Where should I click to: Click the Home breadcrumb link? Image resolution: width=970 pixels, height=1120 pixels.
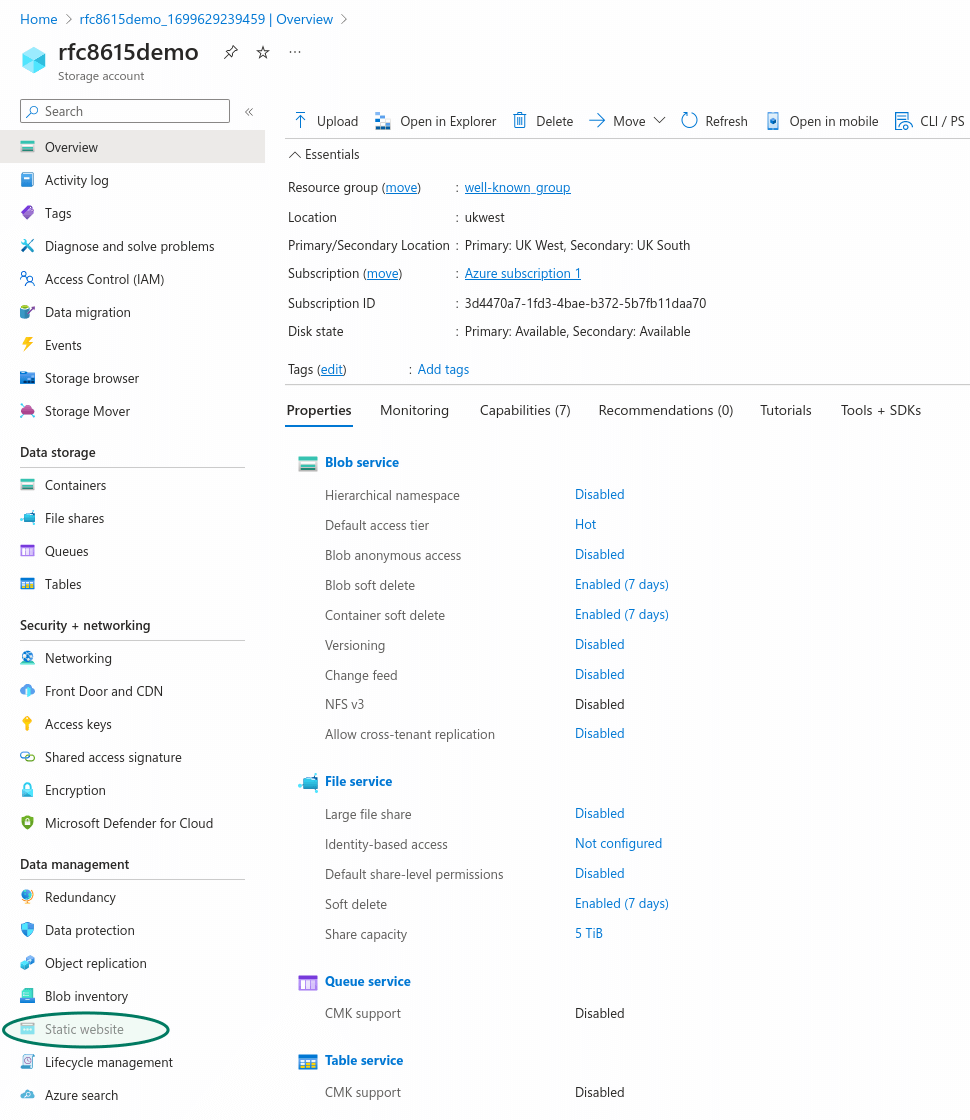click(x=39, y=19)
